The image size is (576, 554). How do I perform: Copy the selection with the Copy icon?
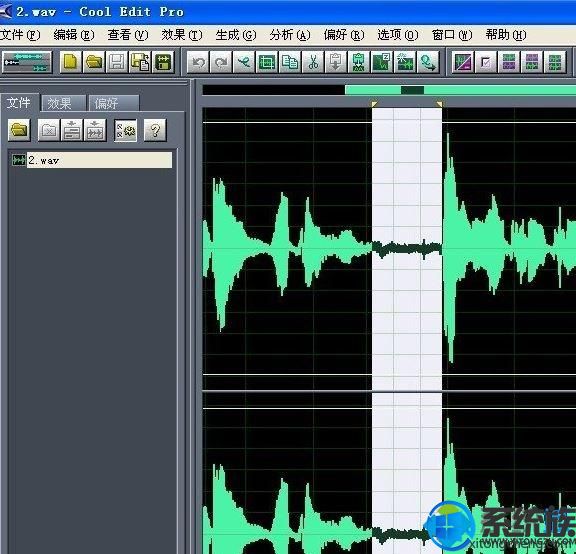(x=290, y=62)
